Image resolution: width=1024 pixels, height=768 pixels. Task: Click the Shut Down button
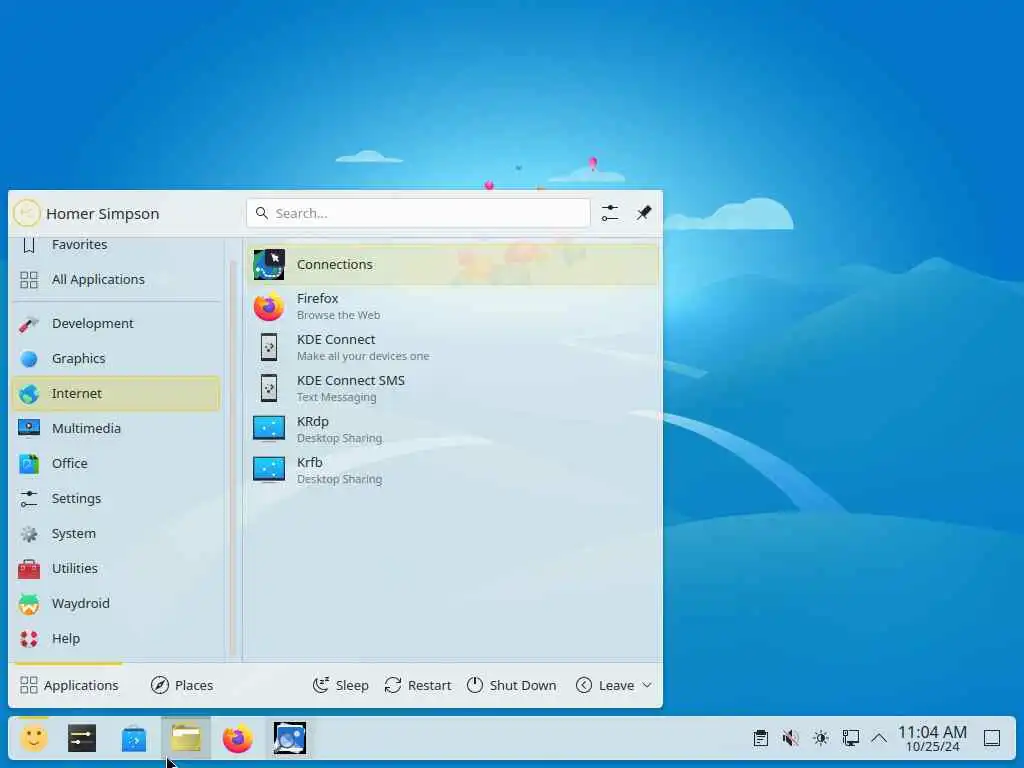[x=511, y=685]
